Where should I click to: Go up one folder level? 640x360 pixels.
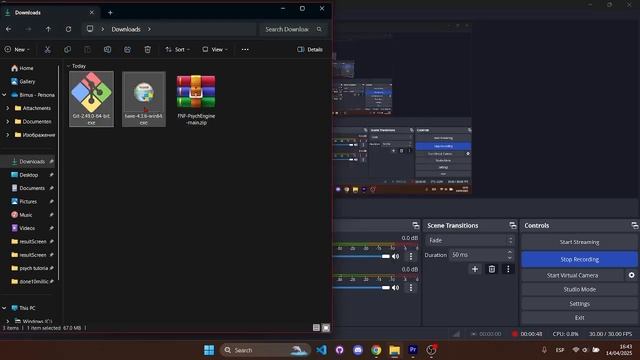click(48, 29)
